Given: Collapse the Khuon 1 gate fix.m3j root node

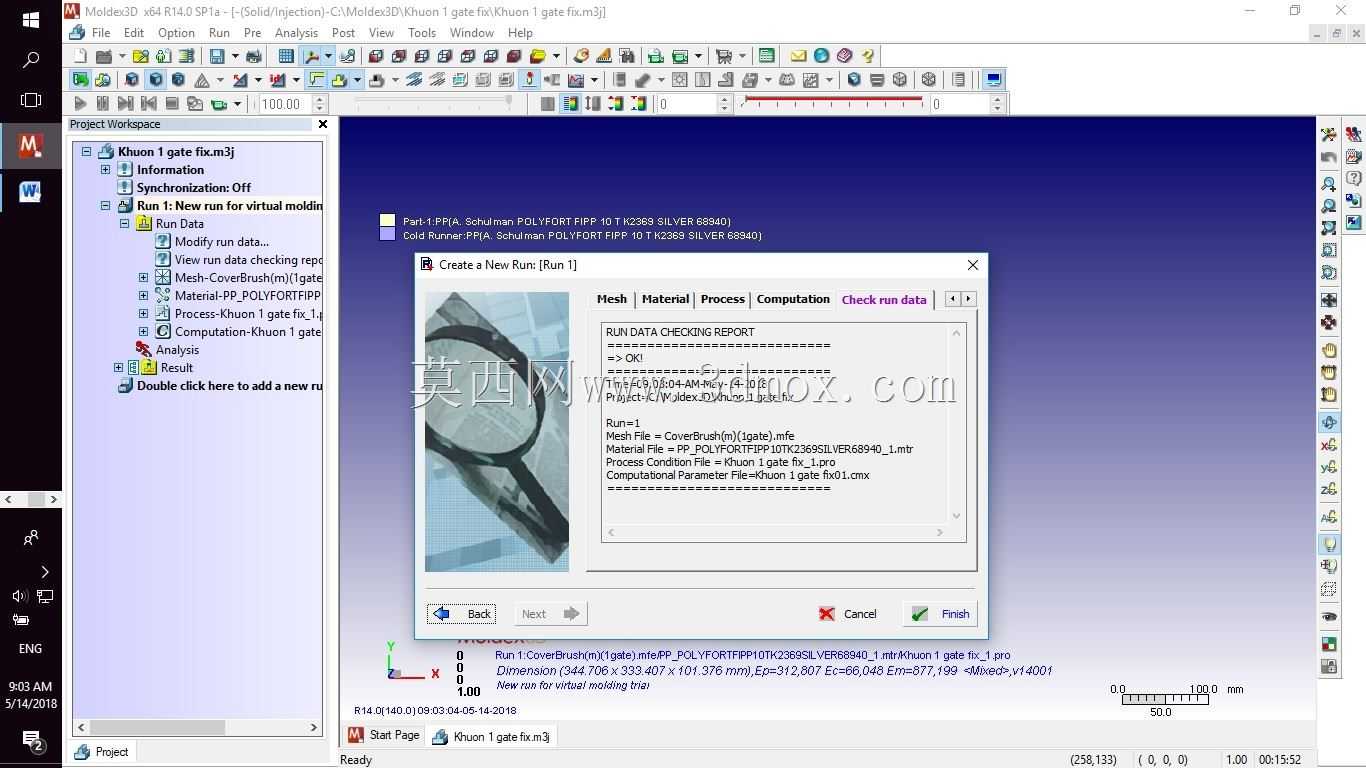Looking at the screenshot, I should tap(87, 152).
